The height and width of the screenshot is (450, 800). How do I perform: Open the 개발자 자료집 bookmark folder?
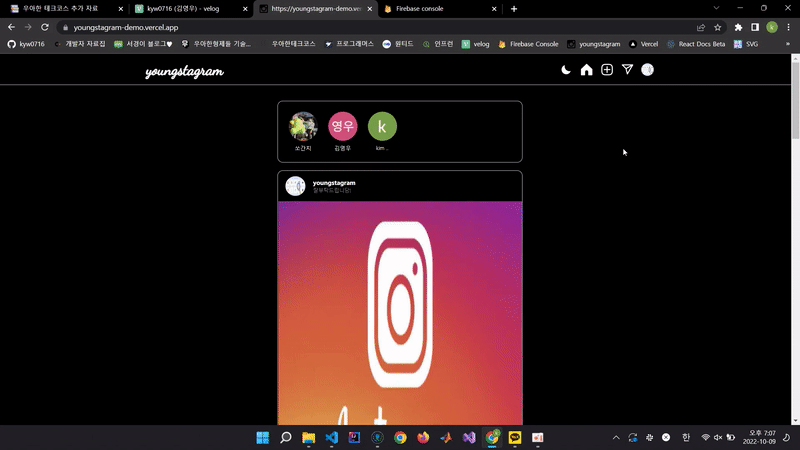click(80, 44)
